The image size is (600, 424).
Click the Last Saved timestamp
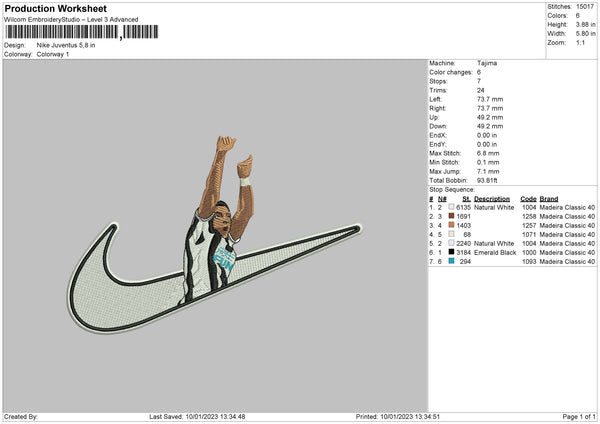click(197, 417)
